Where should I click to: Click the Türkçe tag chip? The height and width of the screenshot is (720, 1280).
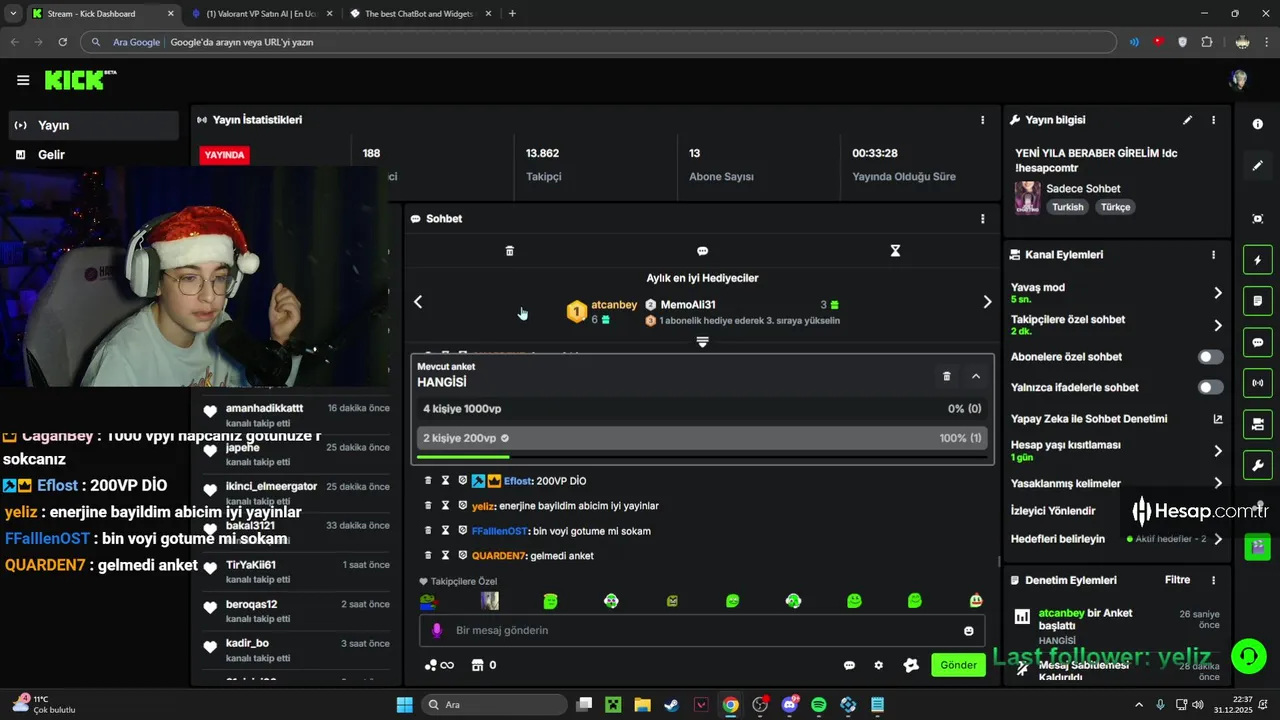click(x=1115, y=207)
